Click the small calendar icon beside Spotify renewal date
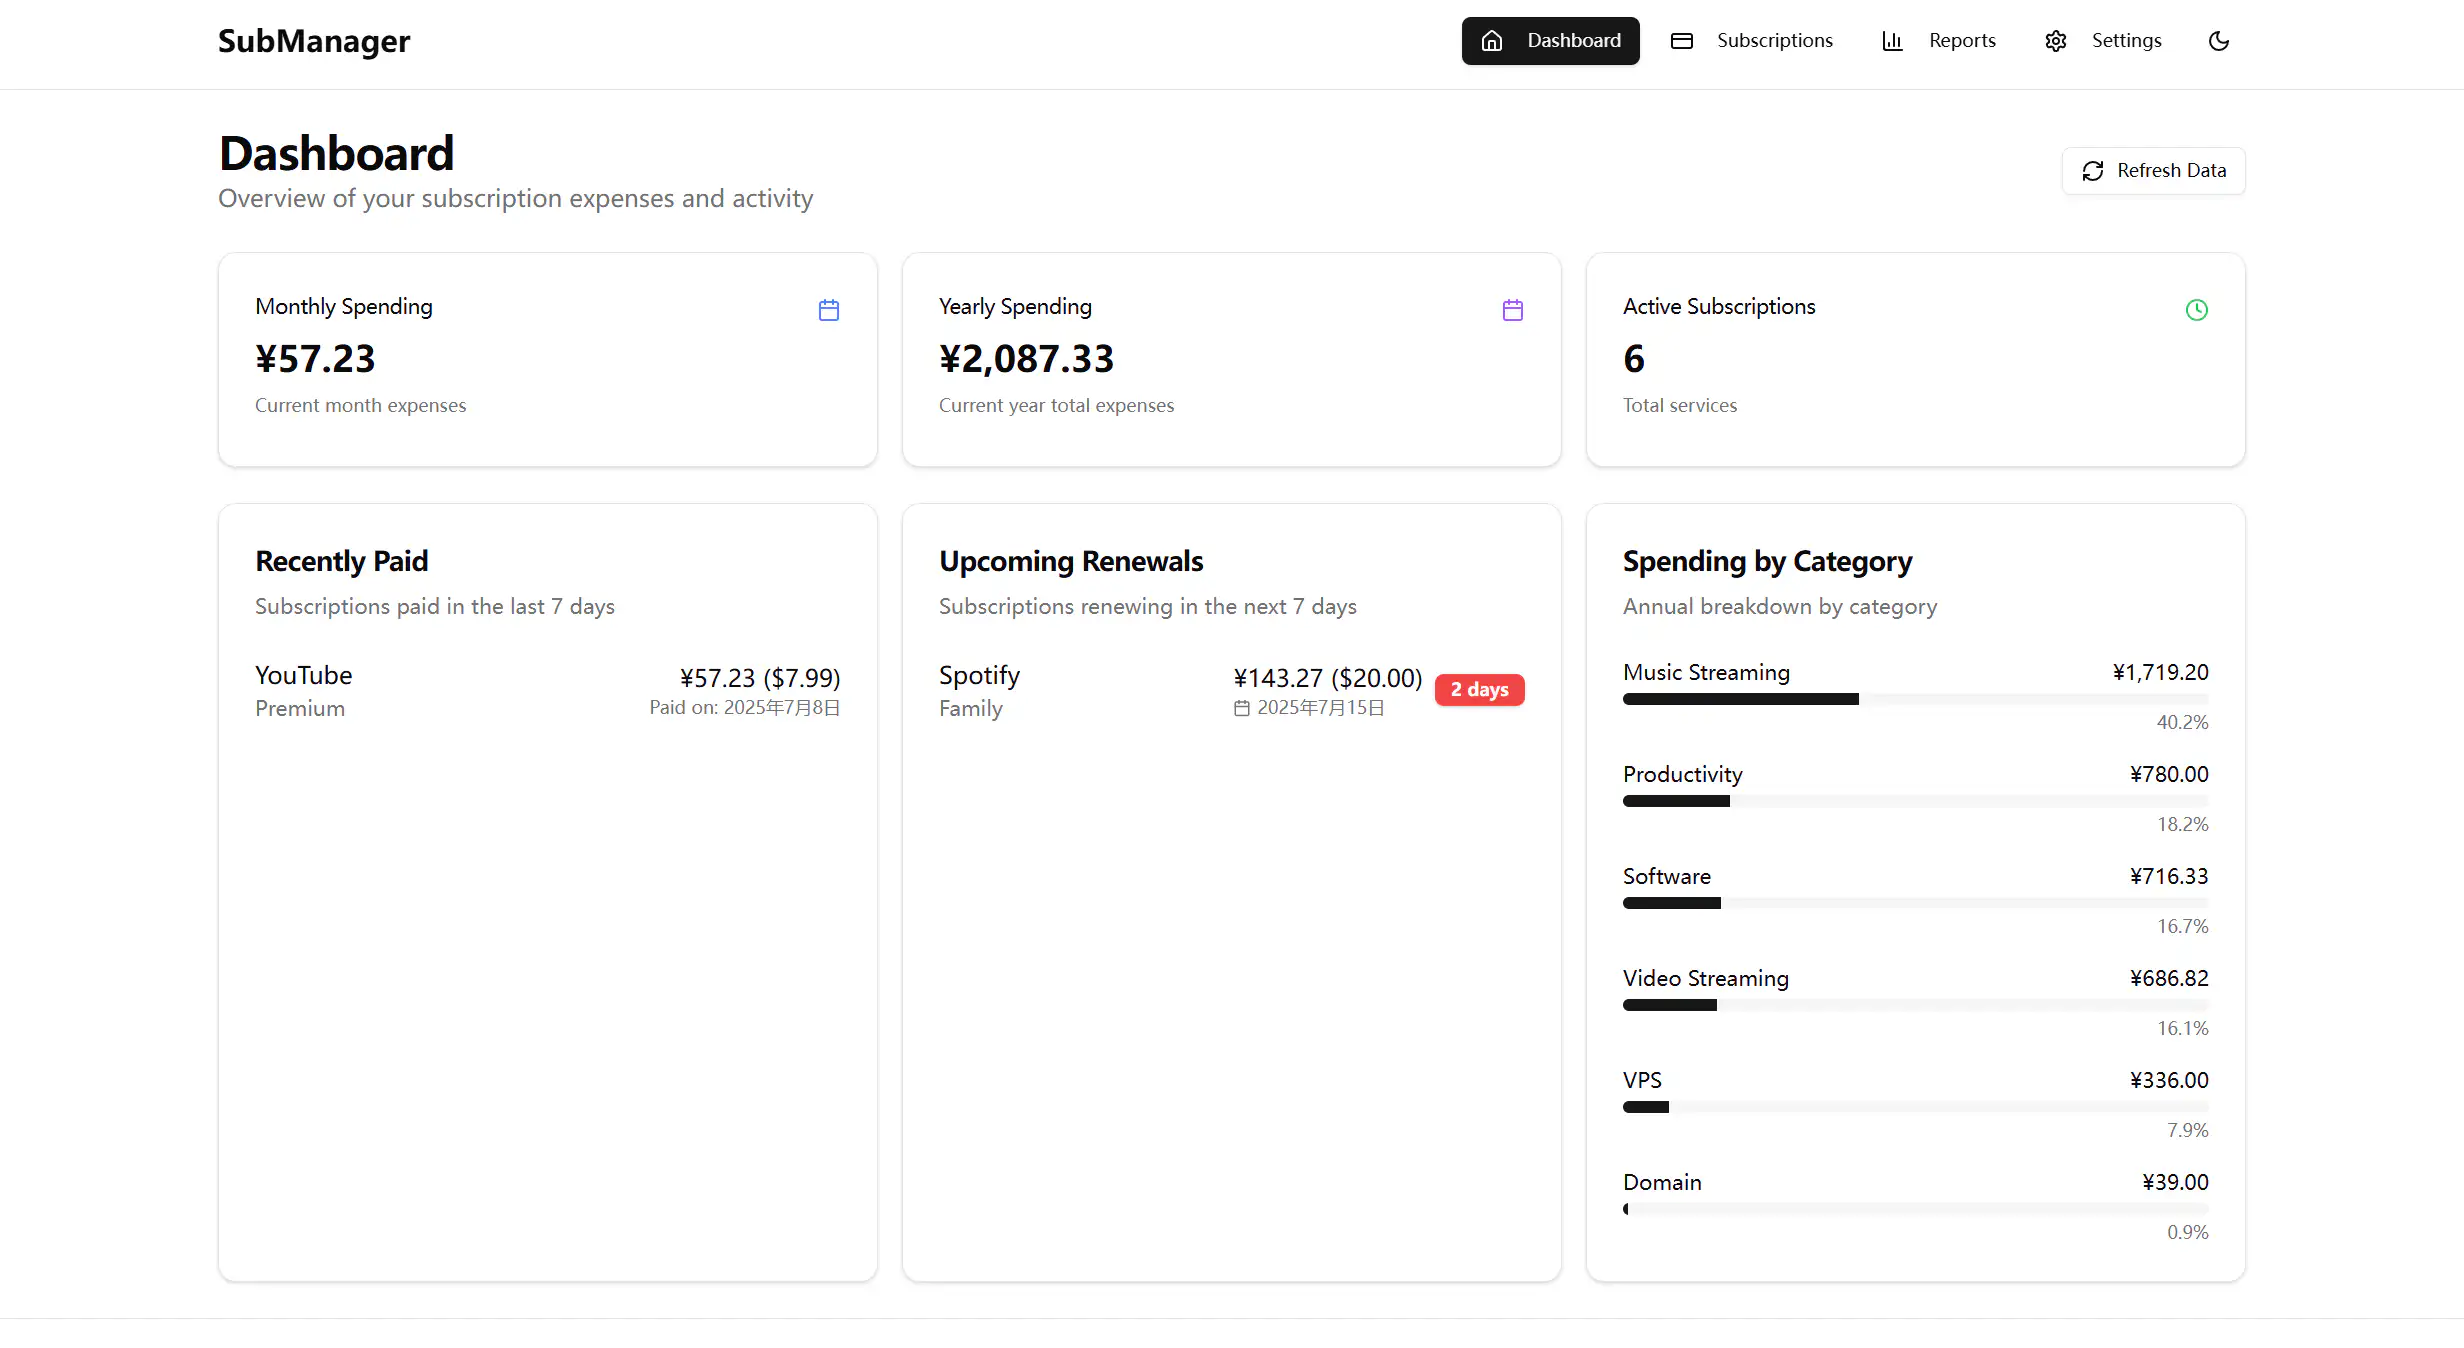 point(1241,708)
